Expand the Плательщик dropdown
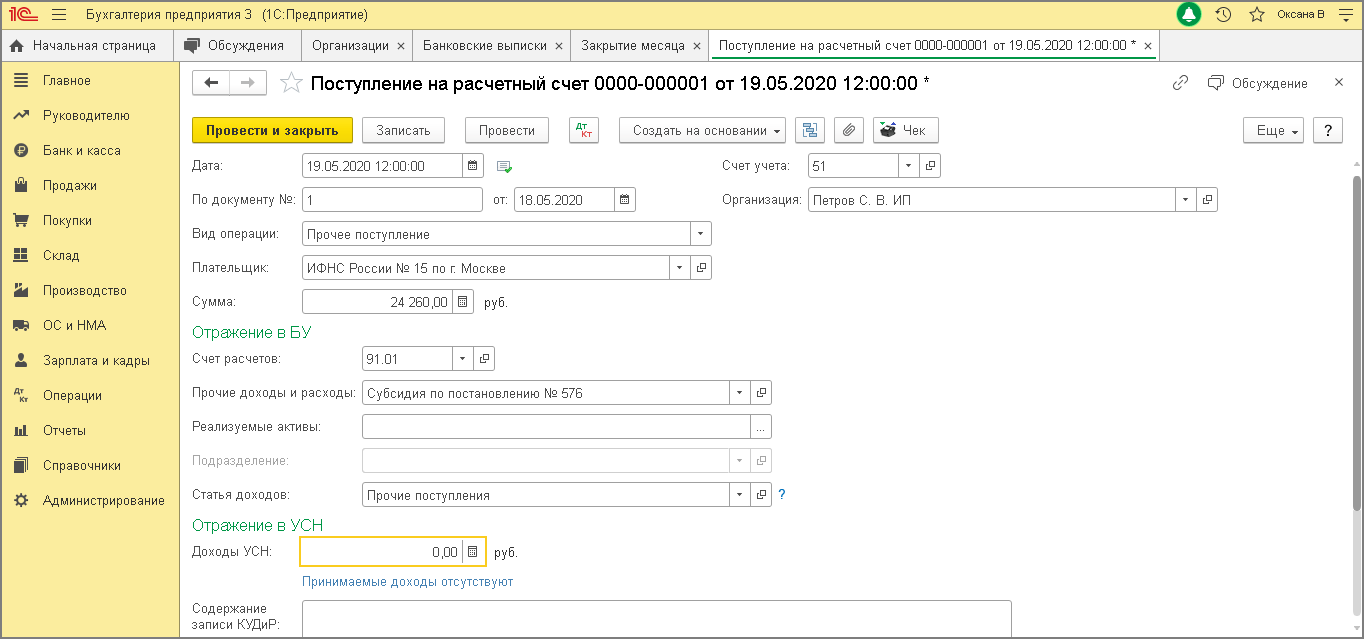This screenshot has width=1364, height=639. point(681,268)
